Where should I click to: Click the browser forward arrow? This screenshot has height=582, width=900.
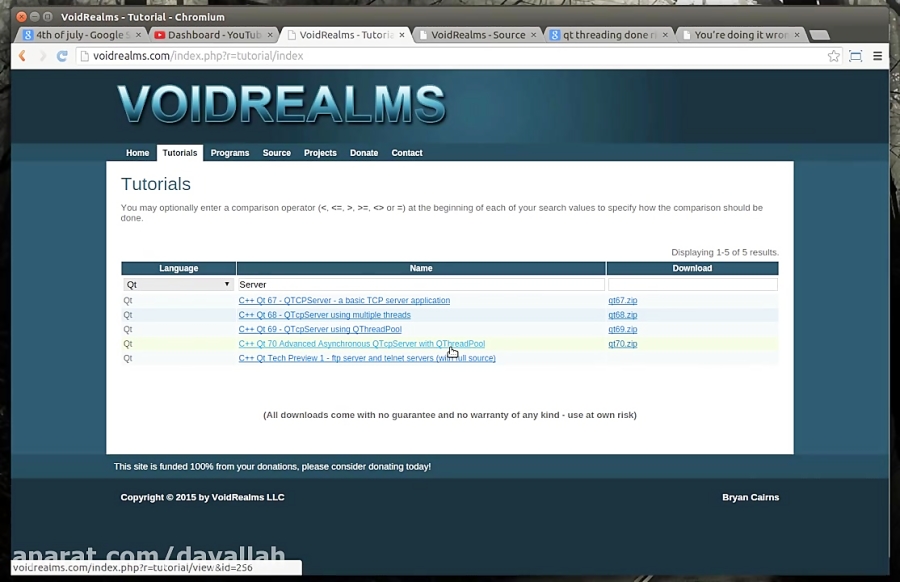point(42,56)
